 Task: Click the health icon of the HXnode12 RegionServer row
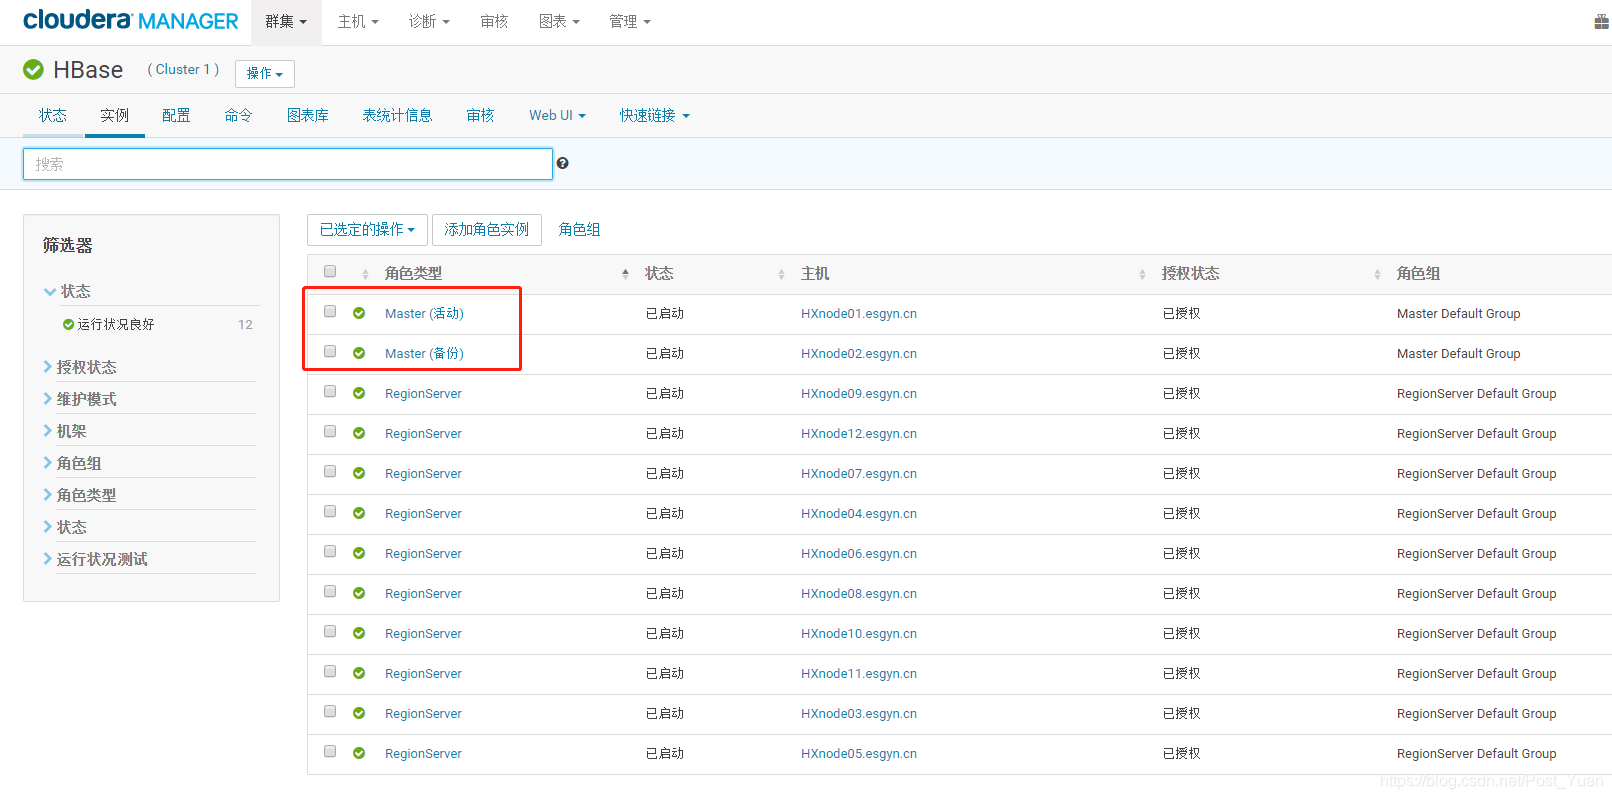point(359,433)
